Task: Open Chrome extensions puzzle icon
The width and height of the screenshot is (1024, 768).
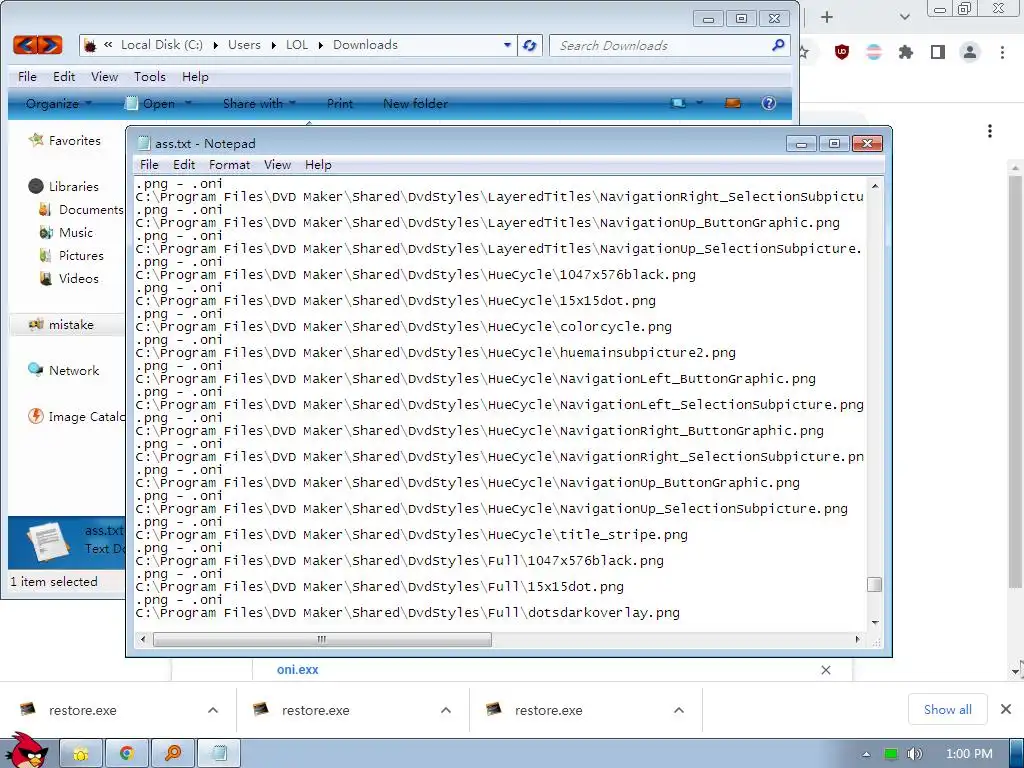Action: [x=905, y=52]
